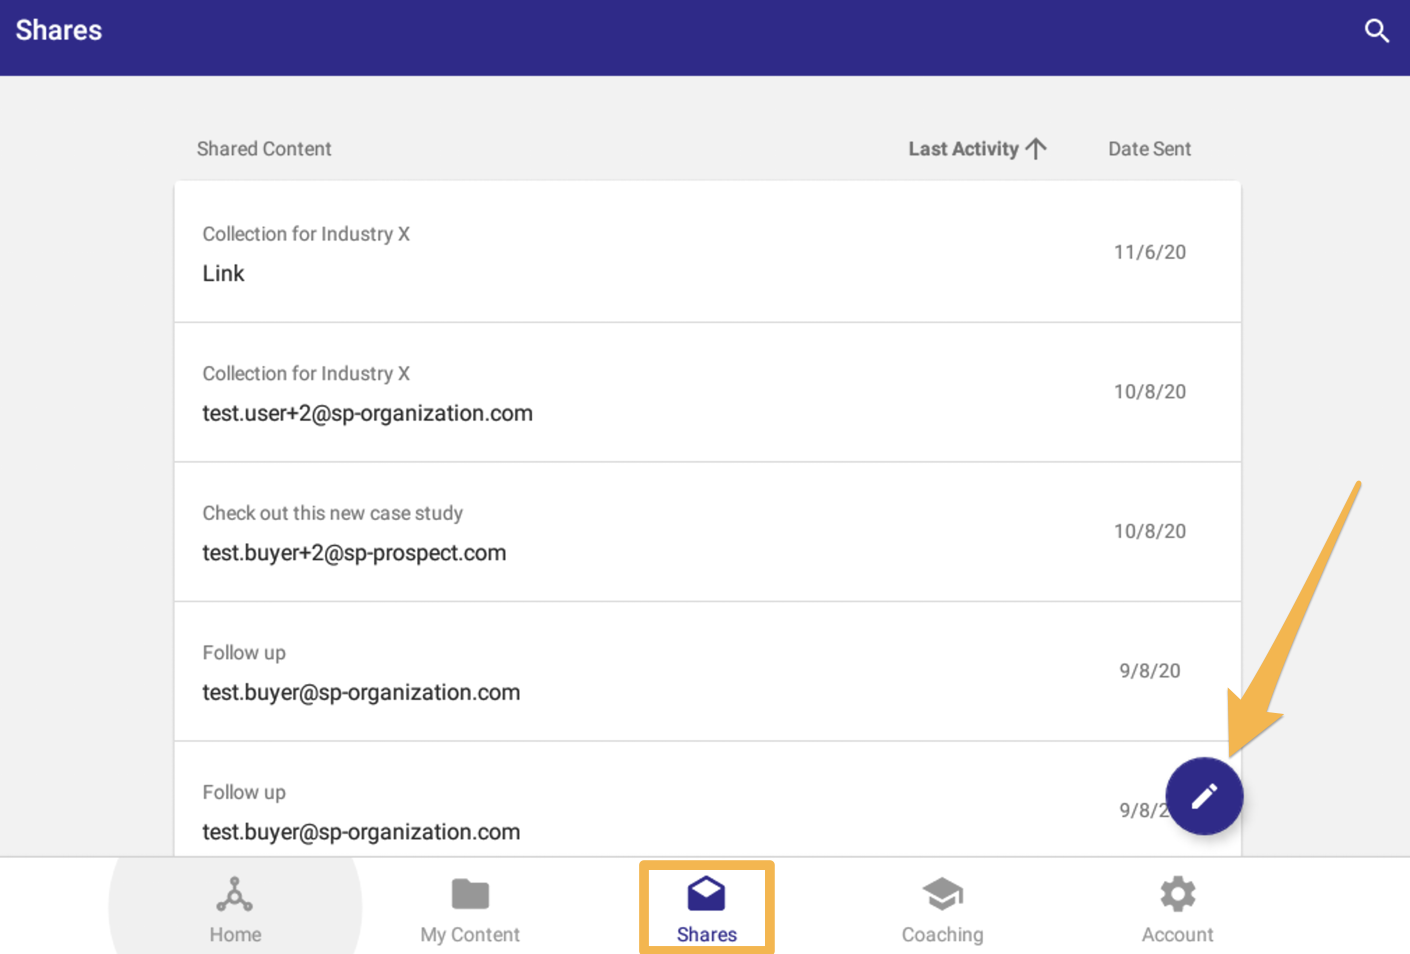
Task: Tap the pencil compose share button
Action: click(1204, 796)
